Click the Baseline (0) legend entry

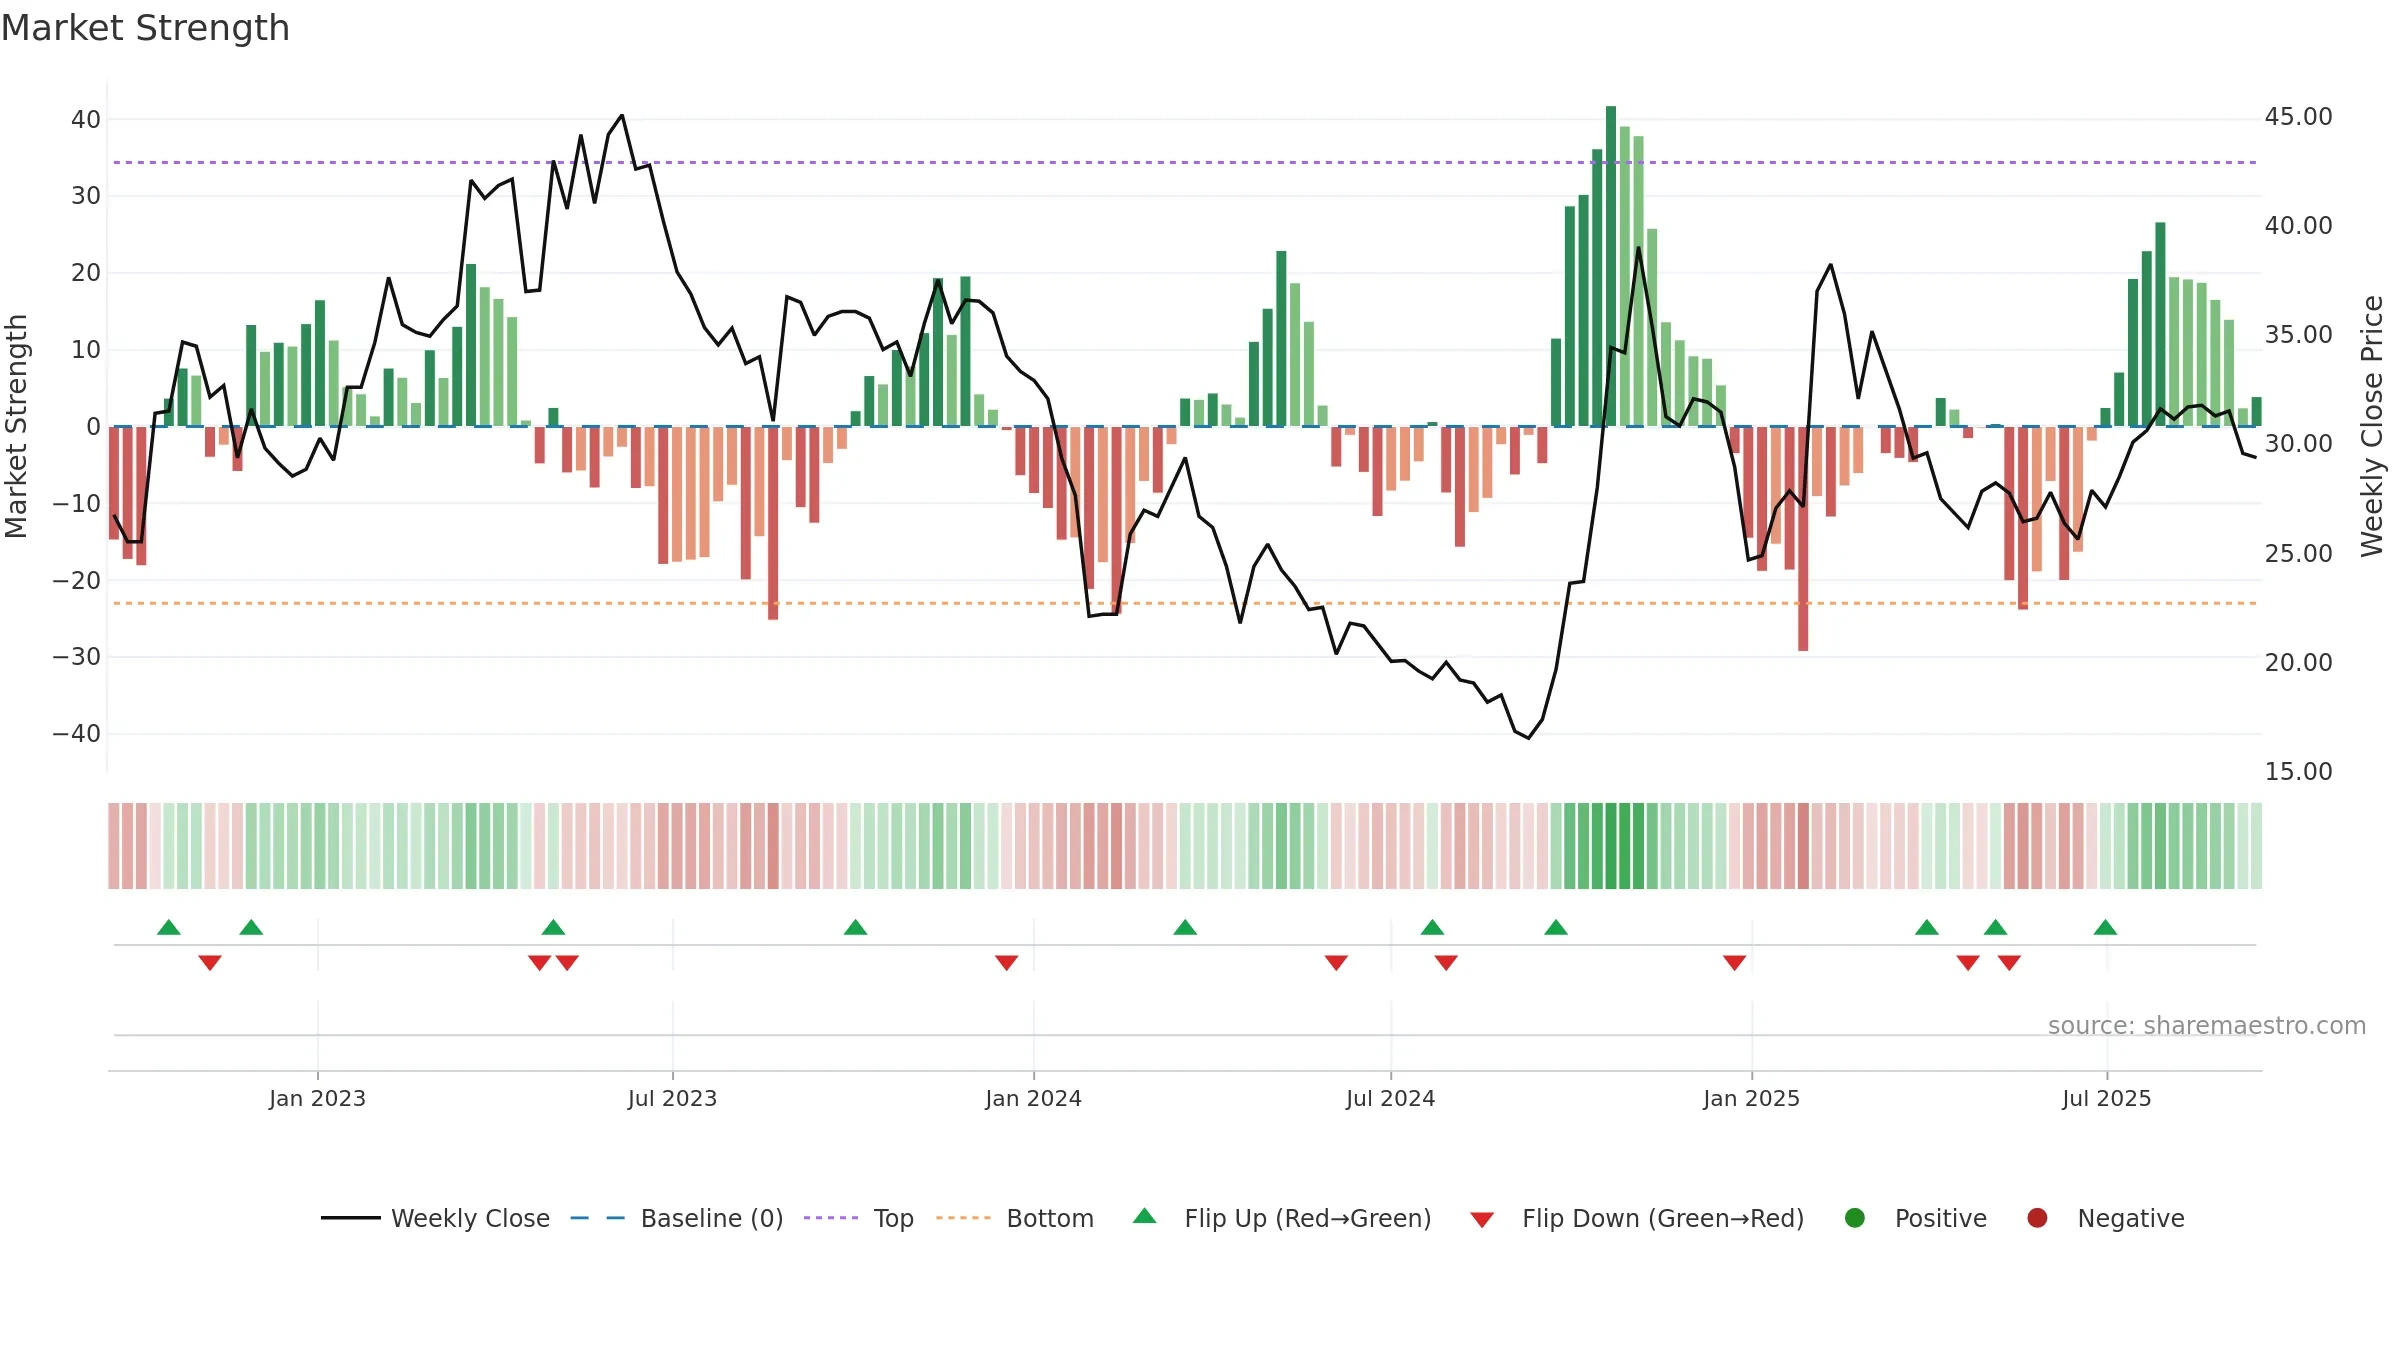[x=677, y=1218]
